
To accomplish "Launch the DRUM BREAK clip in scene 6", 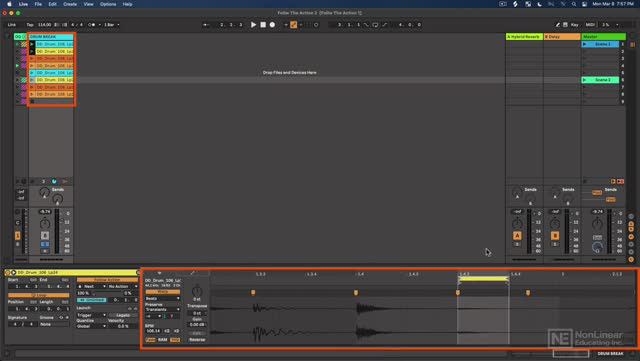I will [x=32, y=80].
